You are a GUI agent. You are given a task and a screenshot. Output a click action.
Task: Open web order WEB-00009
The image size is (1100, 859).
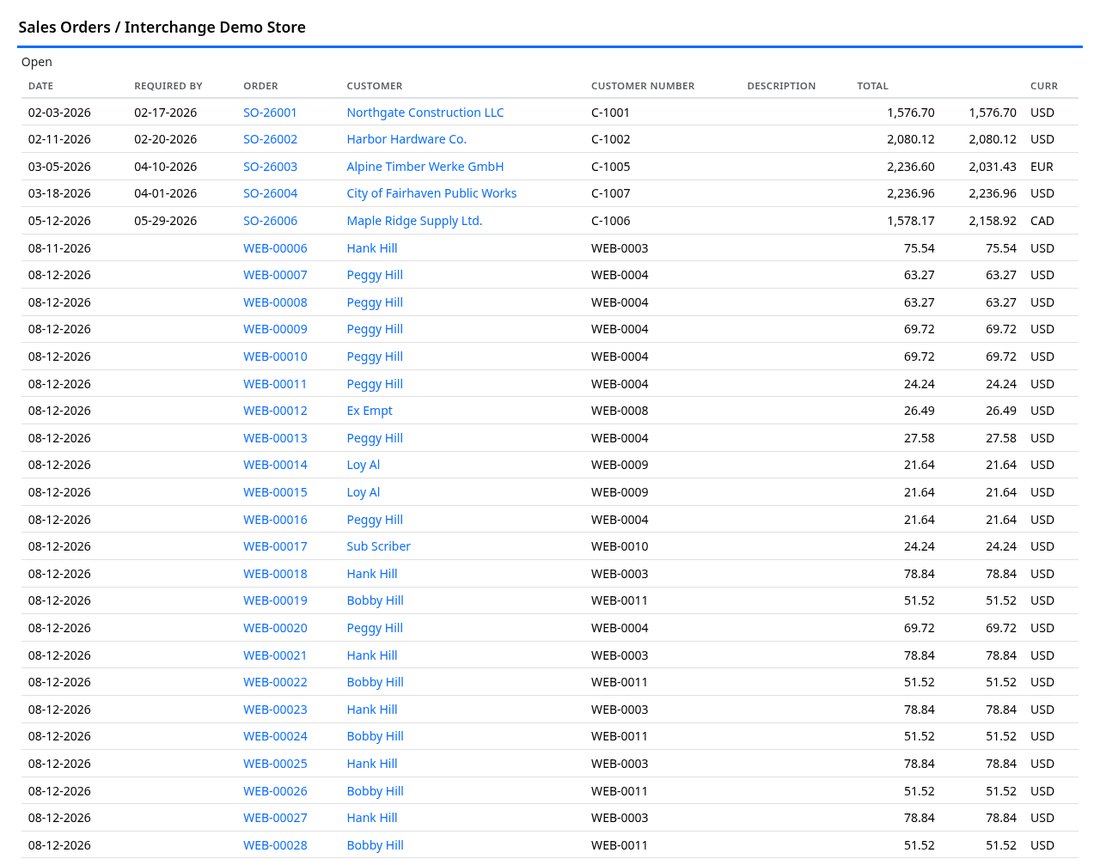click(x=275, y=328)
